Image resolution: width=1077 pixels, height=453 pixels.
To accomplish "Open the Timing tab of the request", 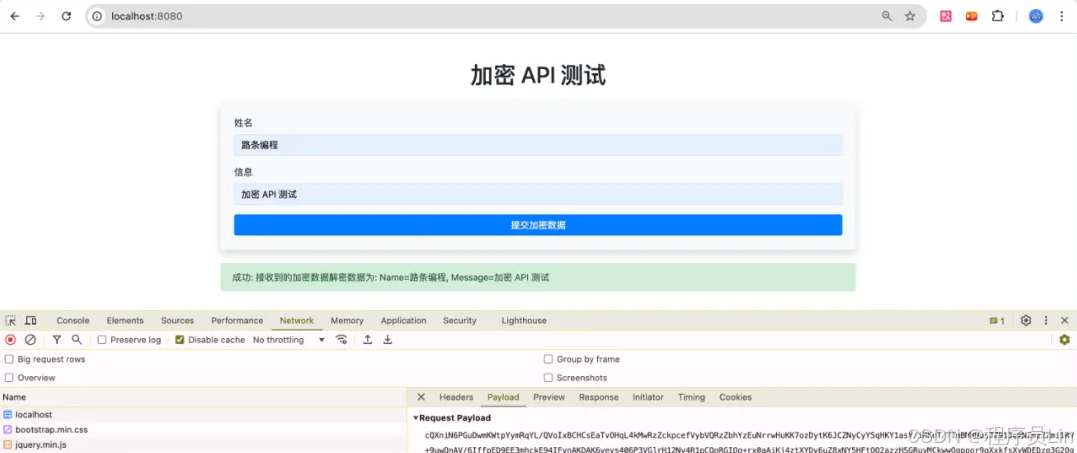I will pyautogui.click(x=691, y=397).
